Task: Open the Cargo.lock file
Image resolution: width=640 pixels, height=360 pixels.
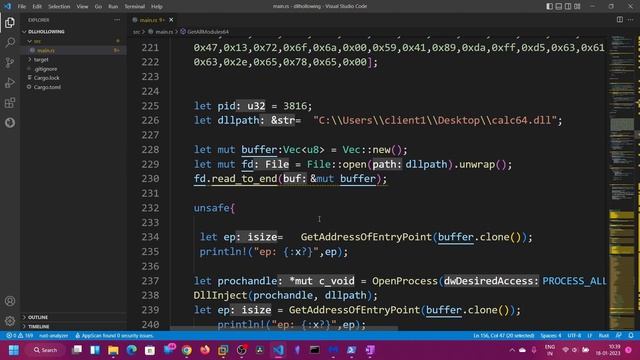Action: tap(47, 78)
